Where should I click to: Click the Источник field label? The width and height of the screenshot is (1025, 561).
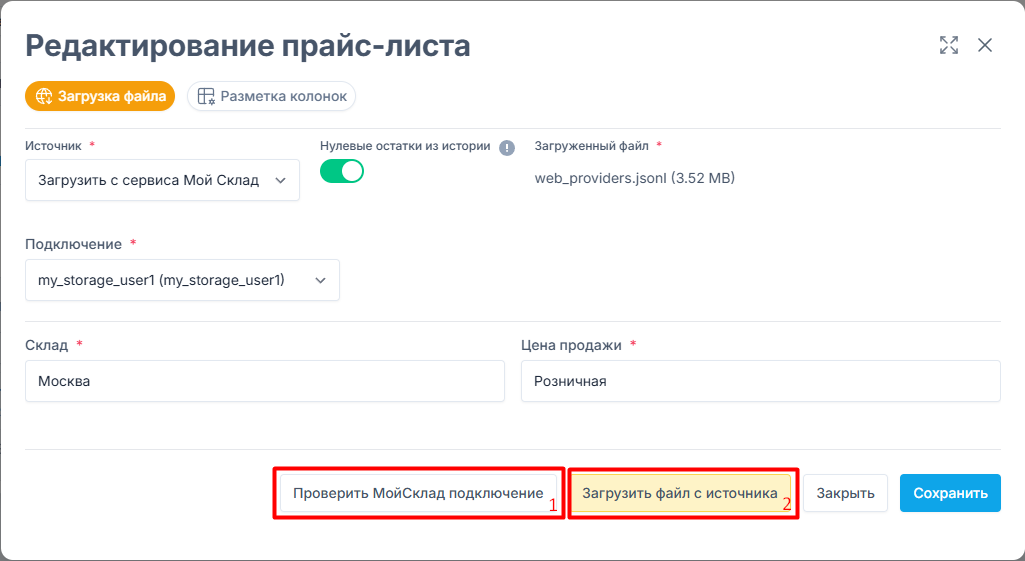coord(53,146)
